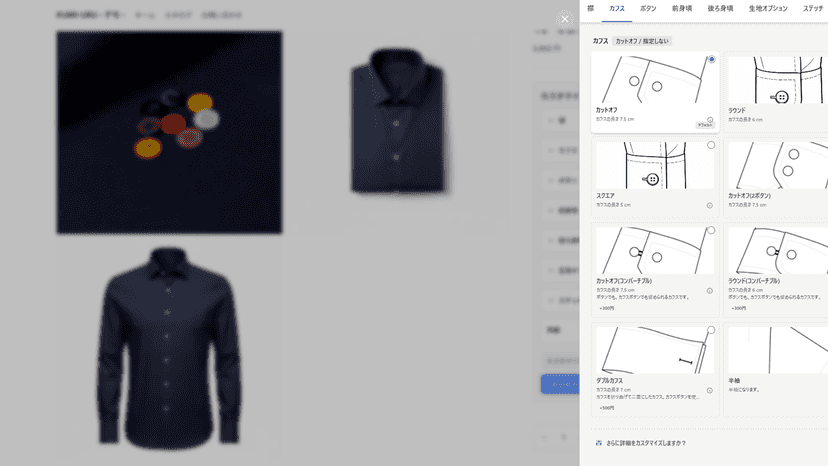
Task: Click the カットオフ / 指定しない selection chip
Action: (x=642, y=41)
